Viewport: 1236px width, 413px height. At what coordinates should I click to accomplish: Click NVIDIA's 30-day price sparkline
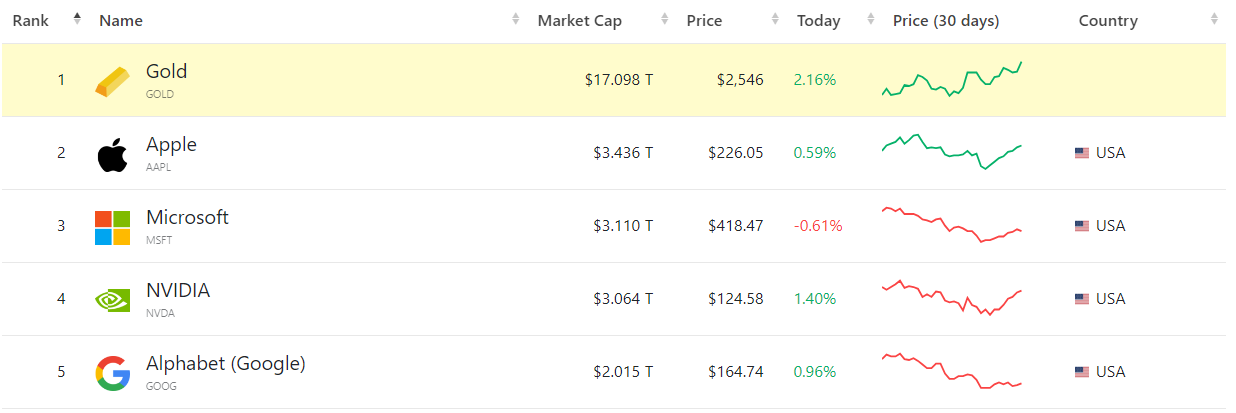point(951,298)
